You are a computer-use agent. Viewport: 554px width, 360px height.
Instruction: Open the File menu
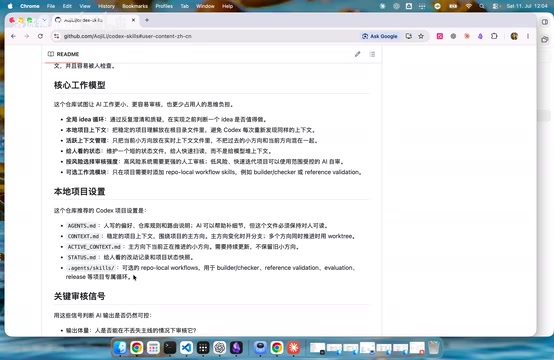click(x=51, y=6)
